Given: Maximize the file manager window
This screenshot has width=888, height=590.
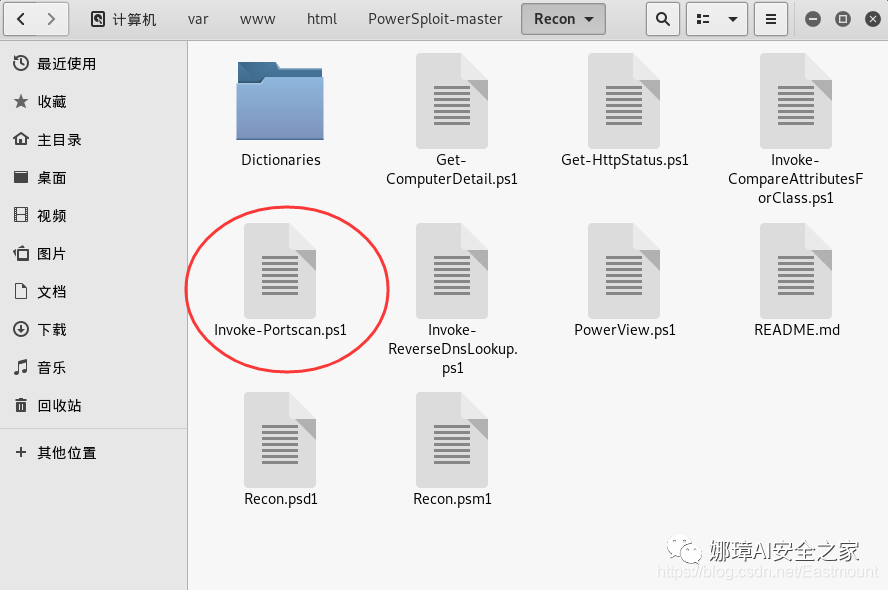Looking at the screenshot, I should click(843, 19).
